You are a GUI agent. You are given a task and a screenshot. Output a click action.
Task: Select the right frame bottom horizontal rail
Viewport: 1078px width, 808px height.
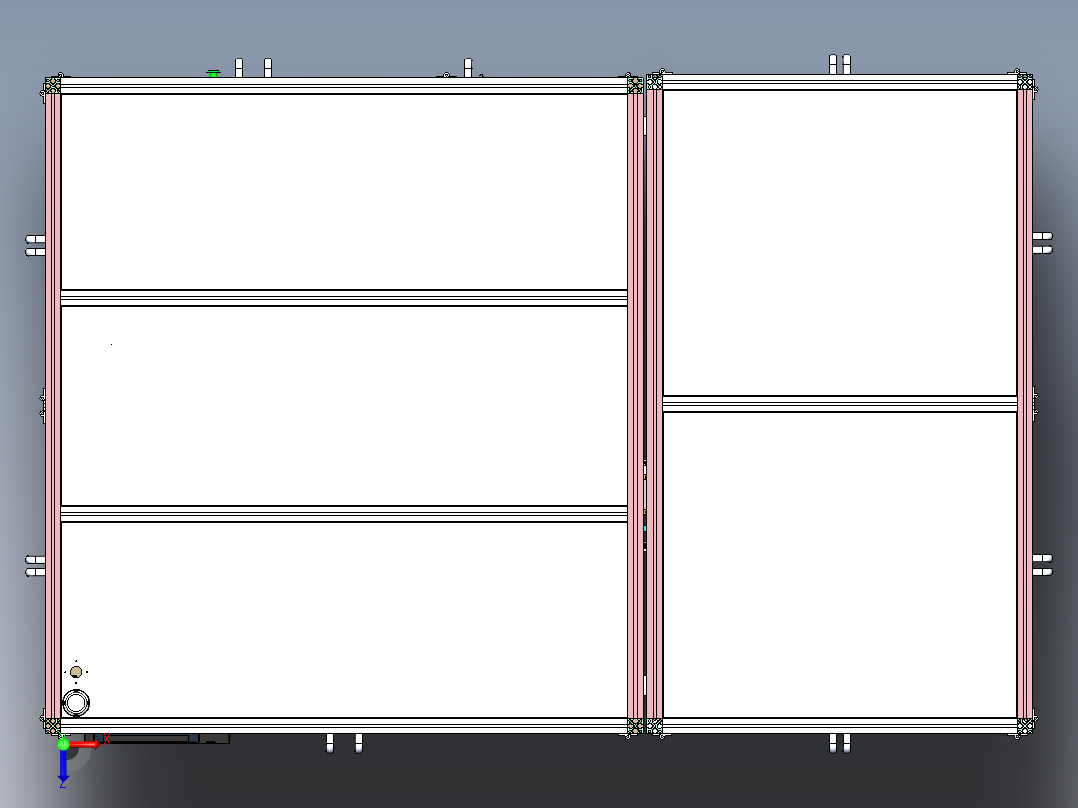click(x=839, y=725)
